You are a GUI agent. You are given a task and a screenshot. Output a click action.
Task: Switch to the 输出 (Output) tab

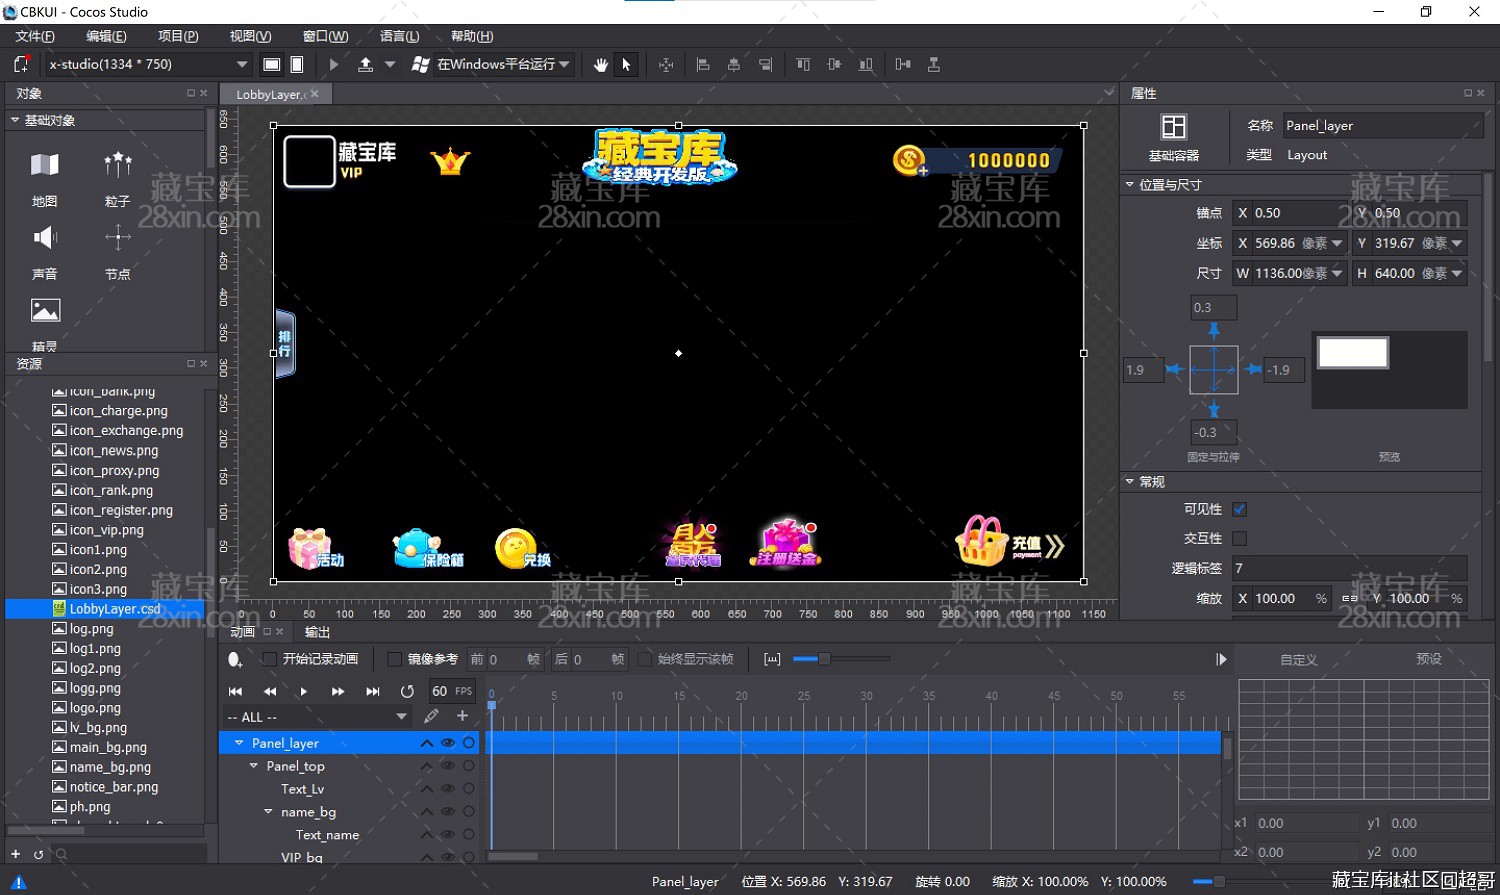(317, 632)
